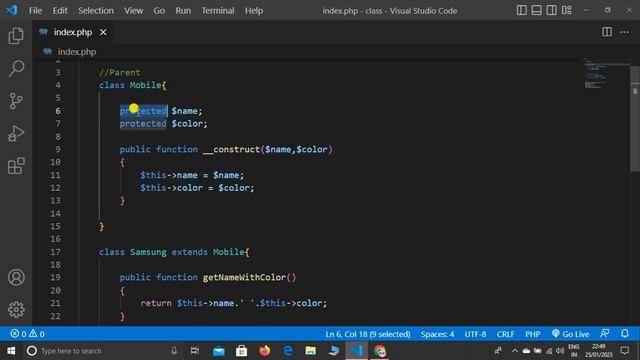640x360 pixels.
Task: Open the Accounts menu
Action: click(16, 277)
